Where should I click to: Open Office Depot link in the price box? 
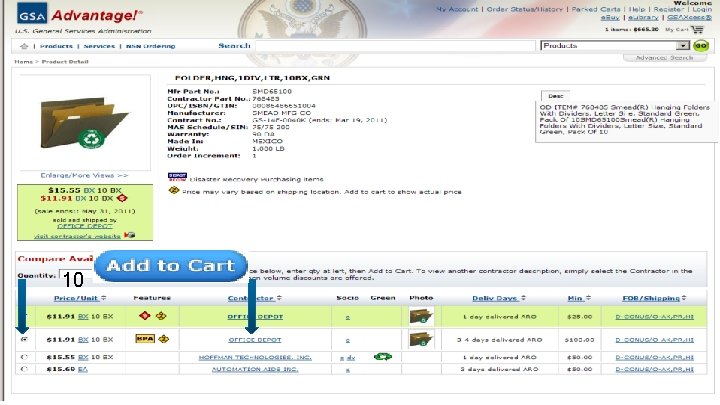(84, 226)
